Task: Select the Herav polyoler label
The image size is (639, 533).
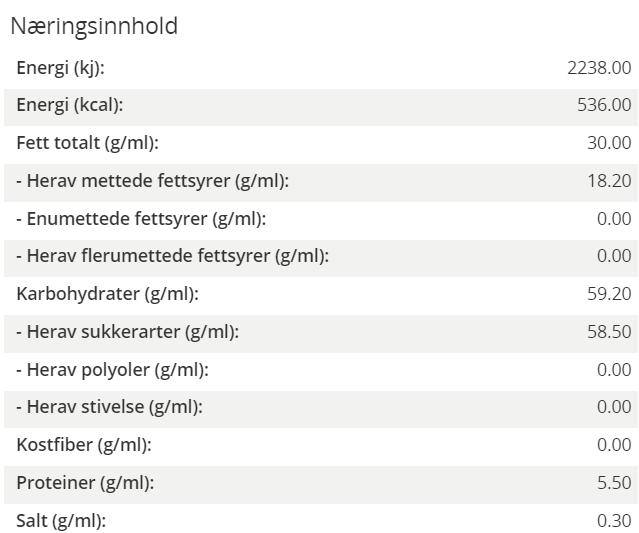Action: pos(112,370)
